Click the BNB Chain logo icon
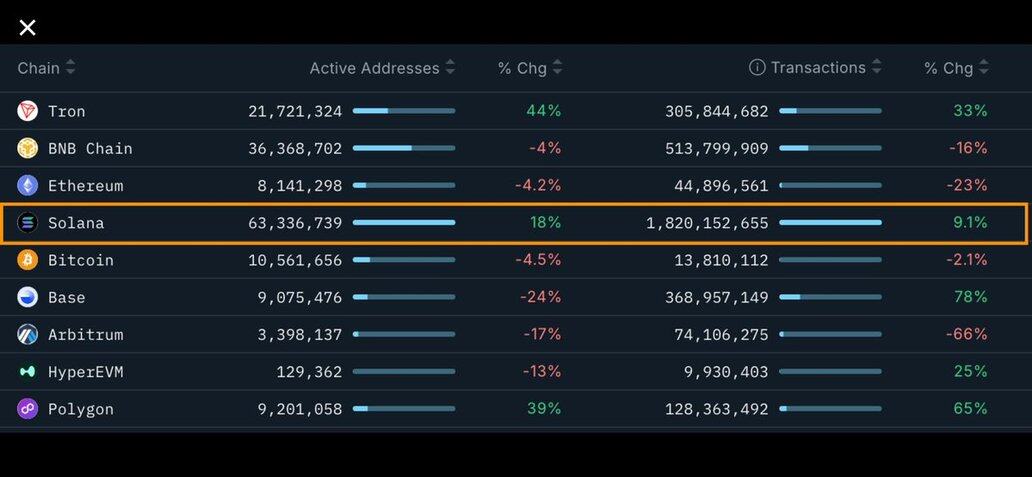This screenshot has width=1032, height=477. click(28, 148)
